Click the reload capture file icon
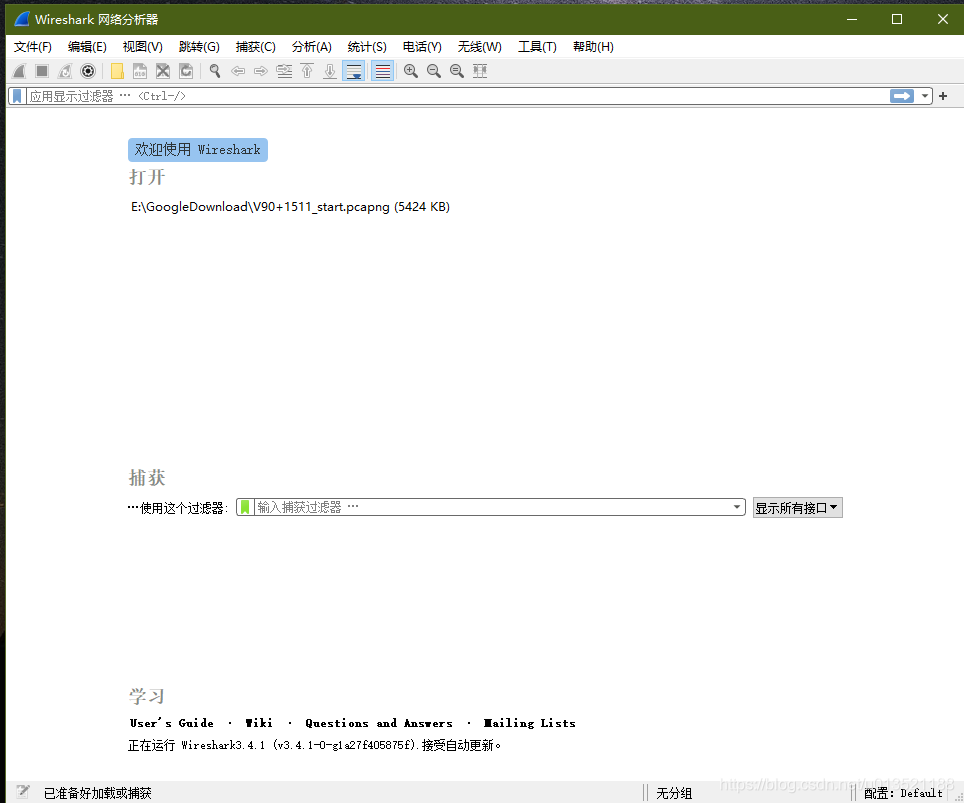Viewport: 964px width, 803px height. pyautogui.click(x=186, y=71)
